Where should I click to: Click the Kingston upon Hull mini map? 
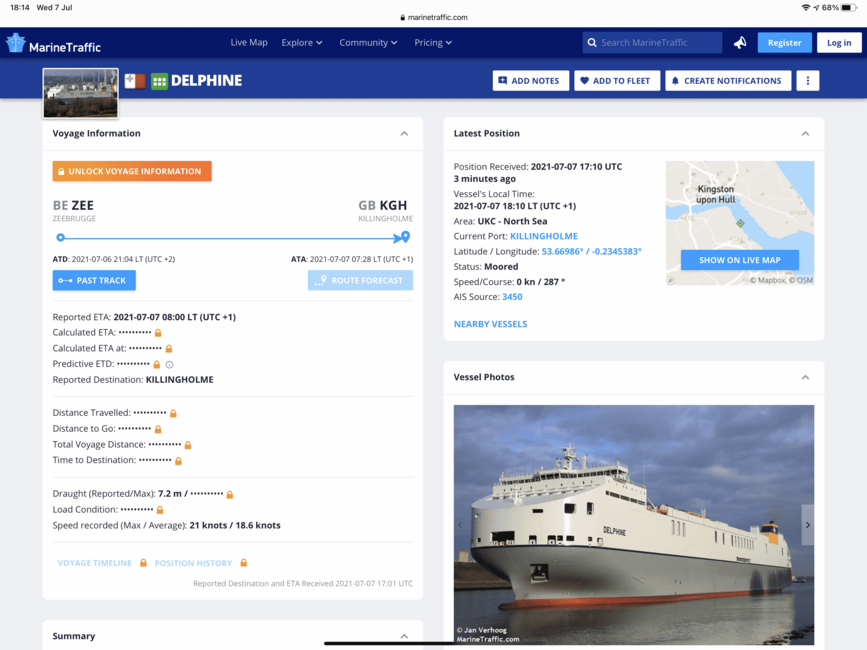click(739, 223)
